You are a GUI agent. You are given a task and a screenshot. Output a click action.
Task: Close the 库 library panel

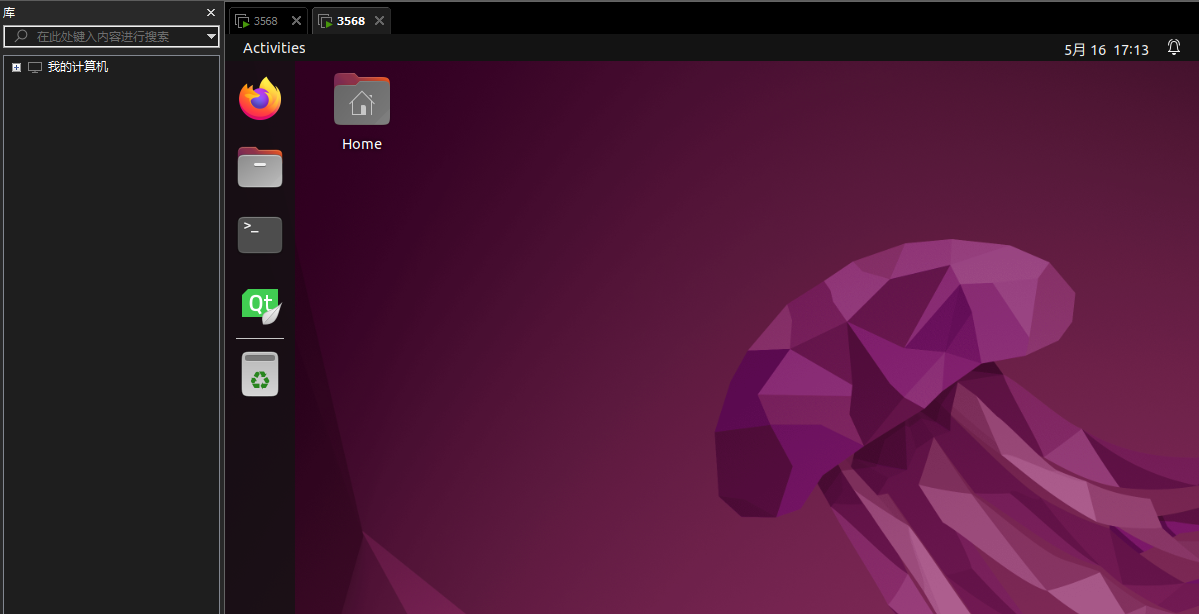(211, 12)
